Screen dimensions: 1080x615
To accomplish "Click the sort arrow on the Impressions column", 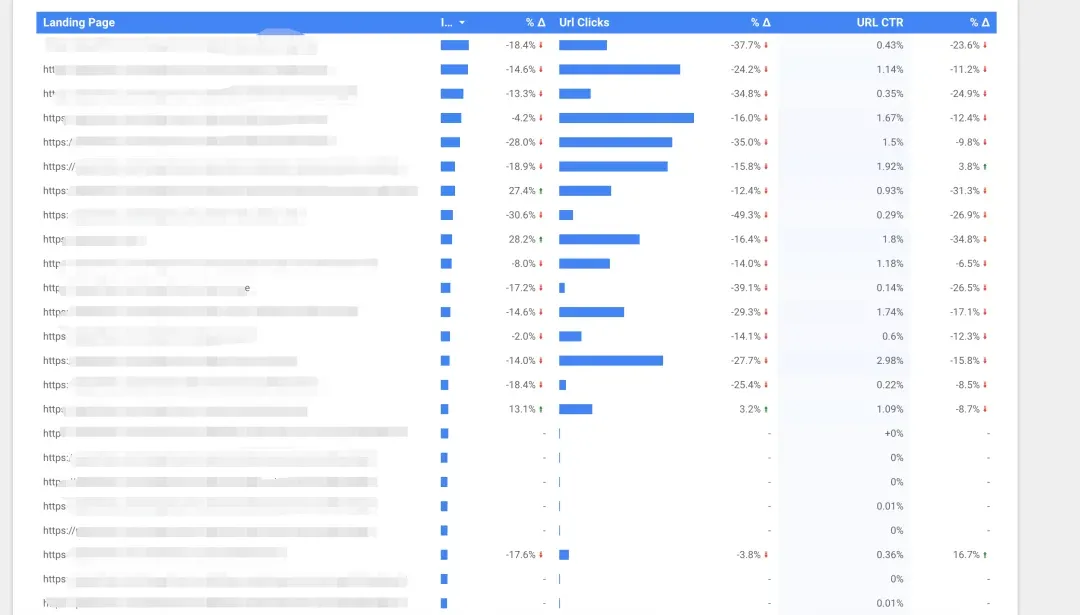I will (x=461, y=22).
